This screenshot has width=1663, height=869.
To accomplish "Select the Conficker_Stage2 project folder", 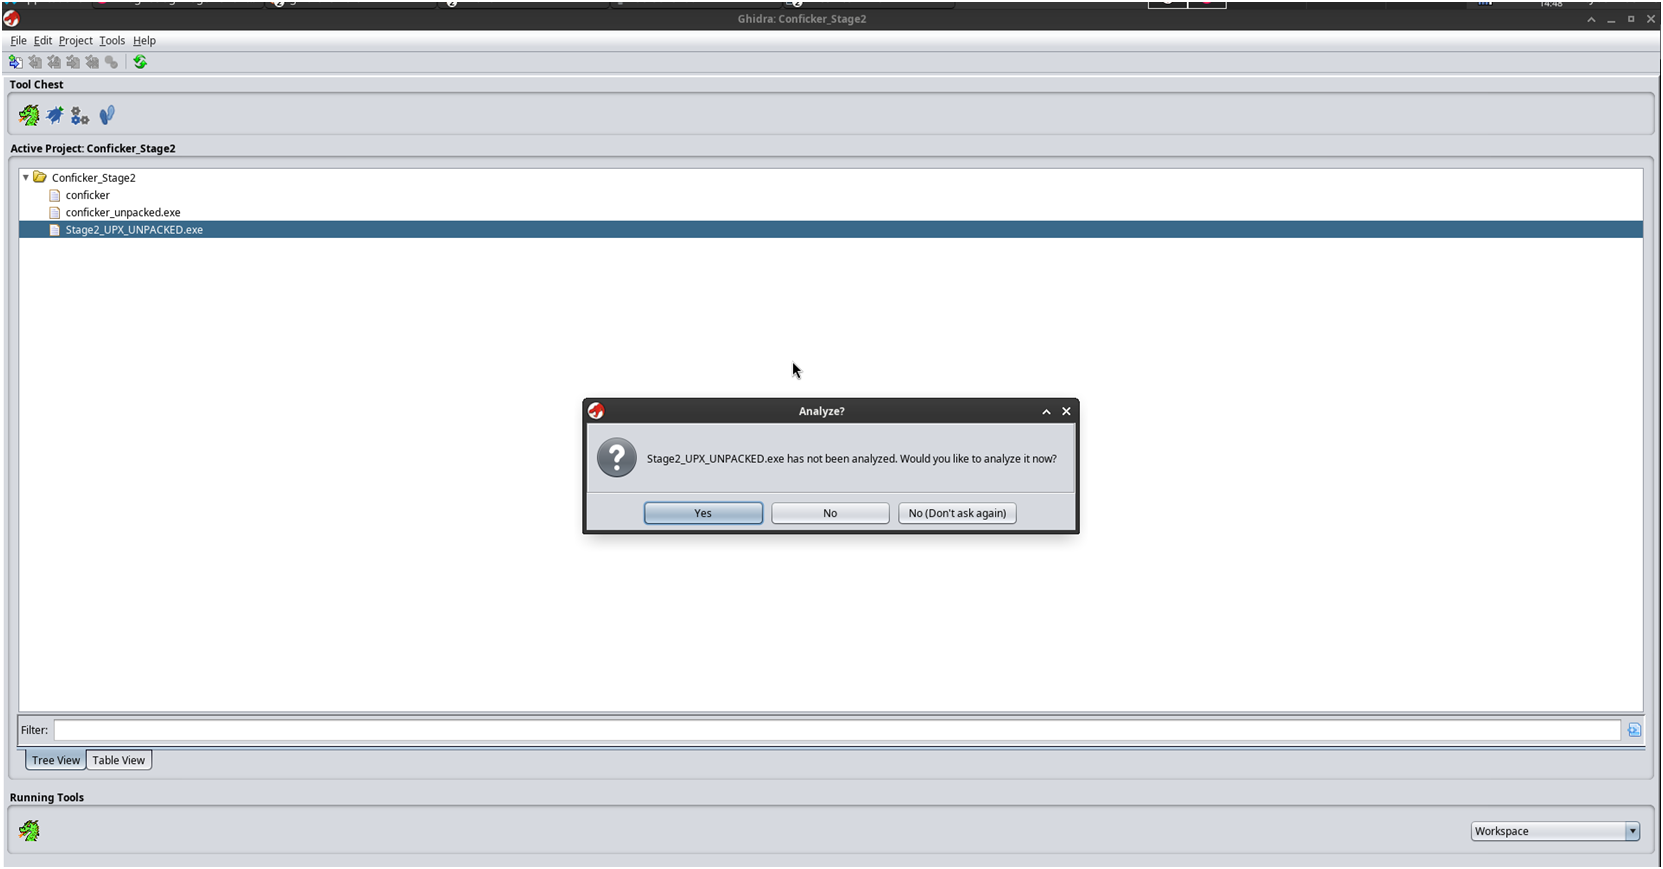I will 93,178.
